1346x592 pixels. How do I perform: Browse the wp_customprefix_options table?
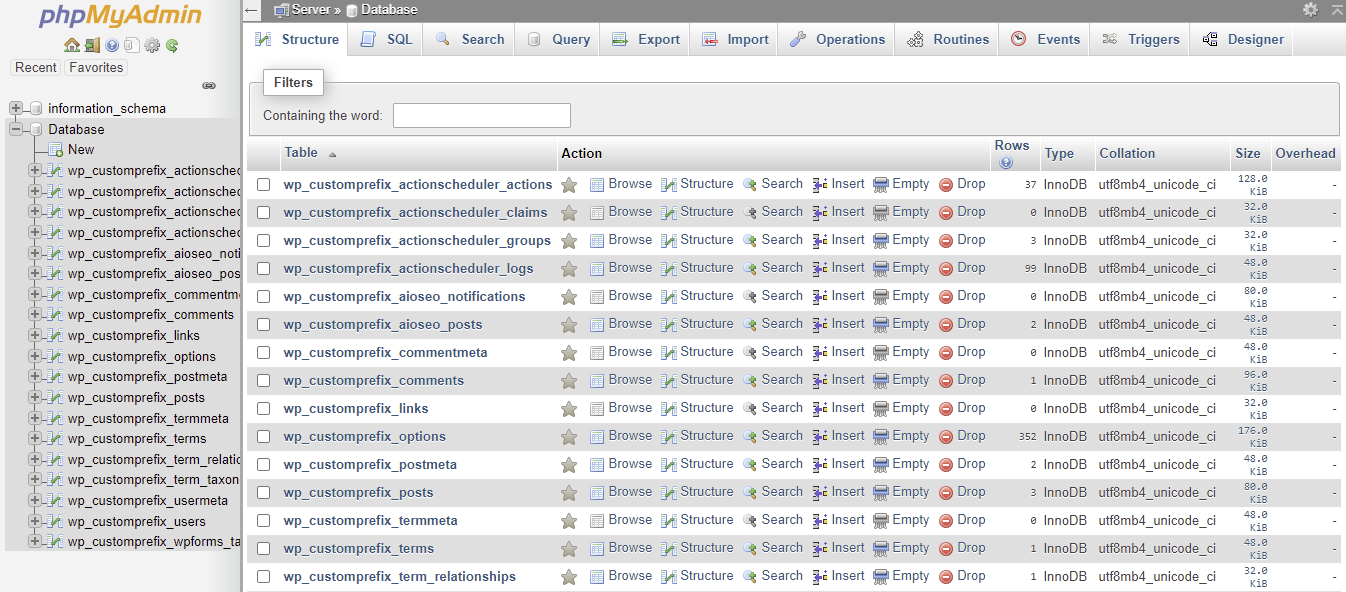click(x=630, y=436)
